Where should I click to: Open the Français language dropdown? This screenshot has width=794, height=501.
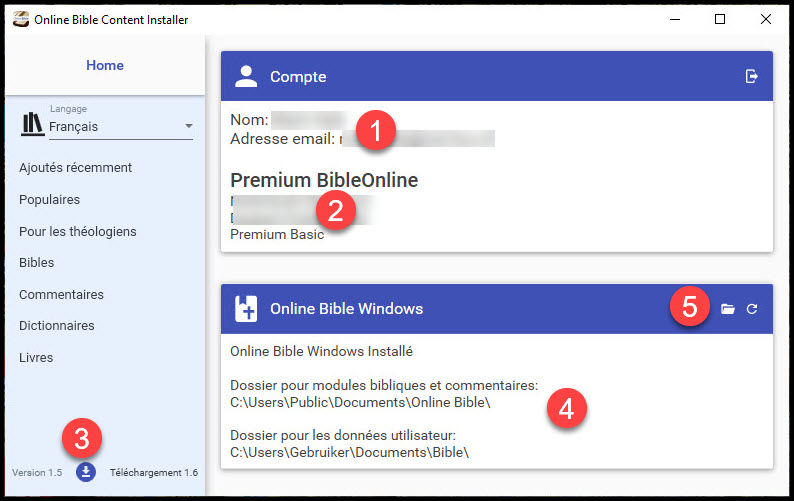121,127
